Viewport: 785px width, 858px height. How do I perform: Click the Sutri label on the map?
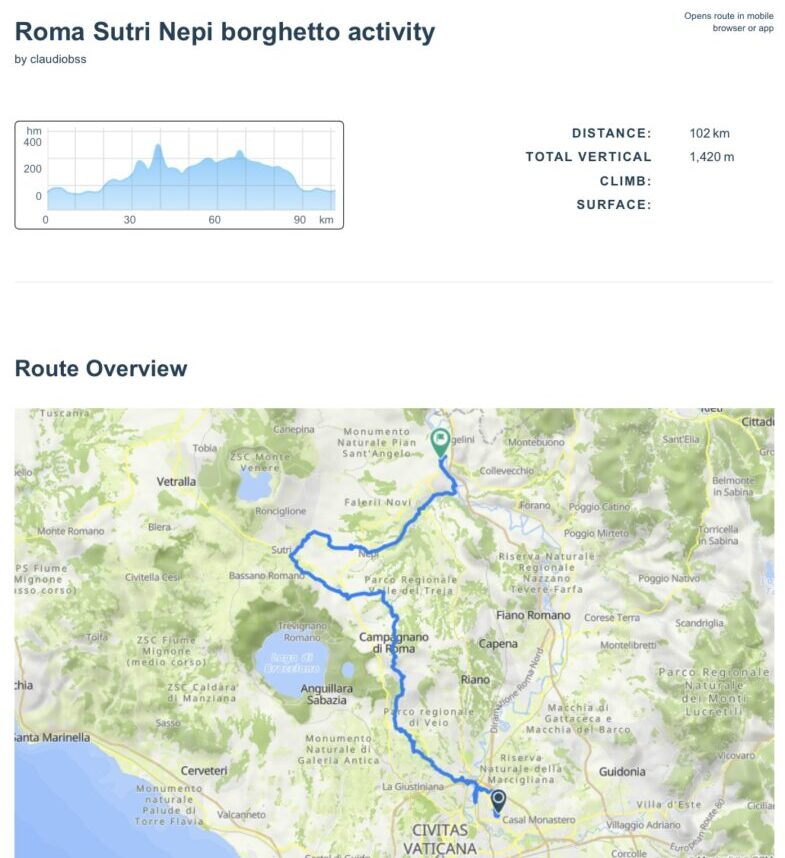tap(280, 550)
